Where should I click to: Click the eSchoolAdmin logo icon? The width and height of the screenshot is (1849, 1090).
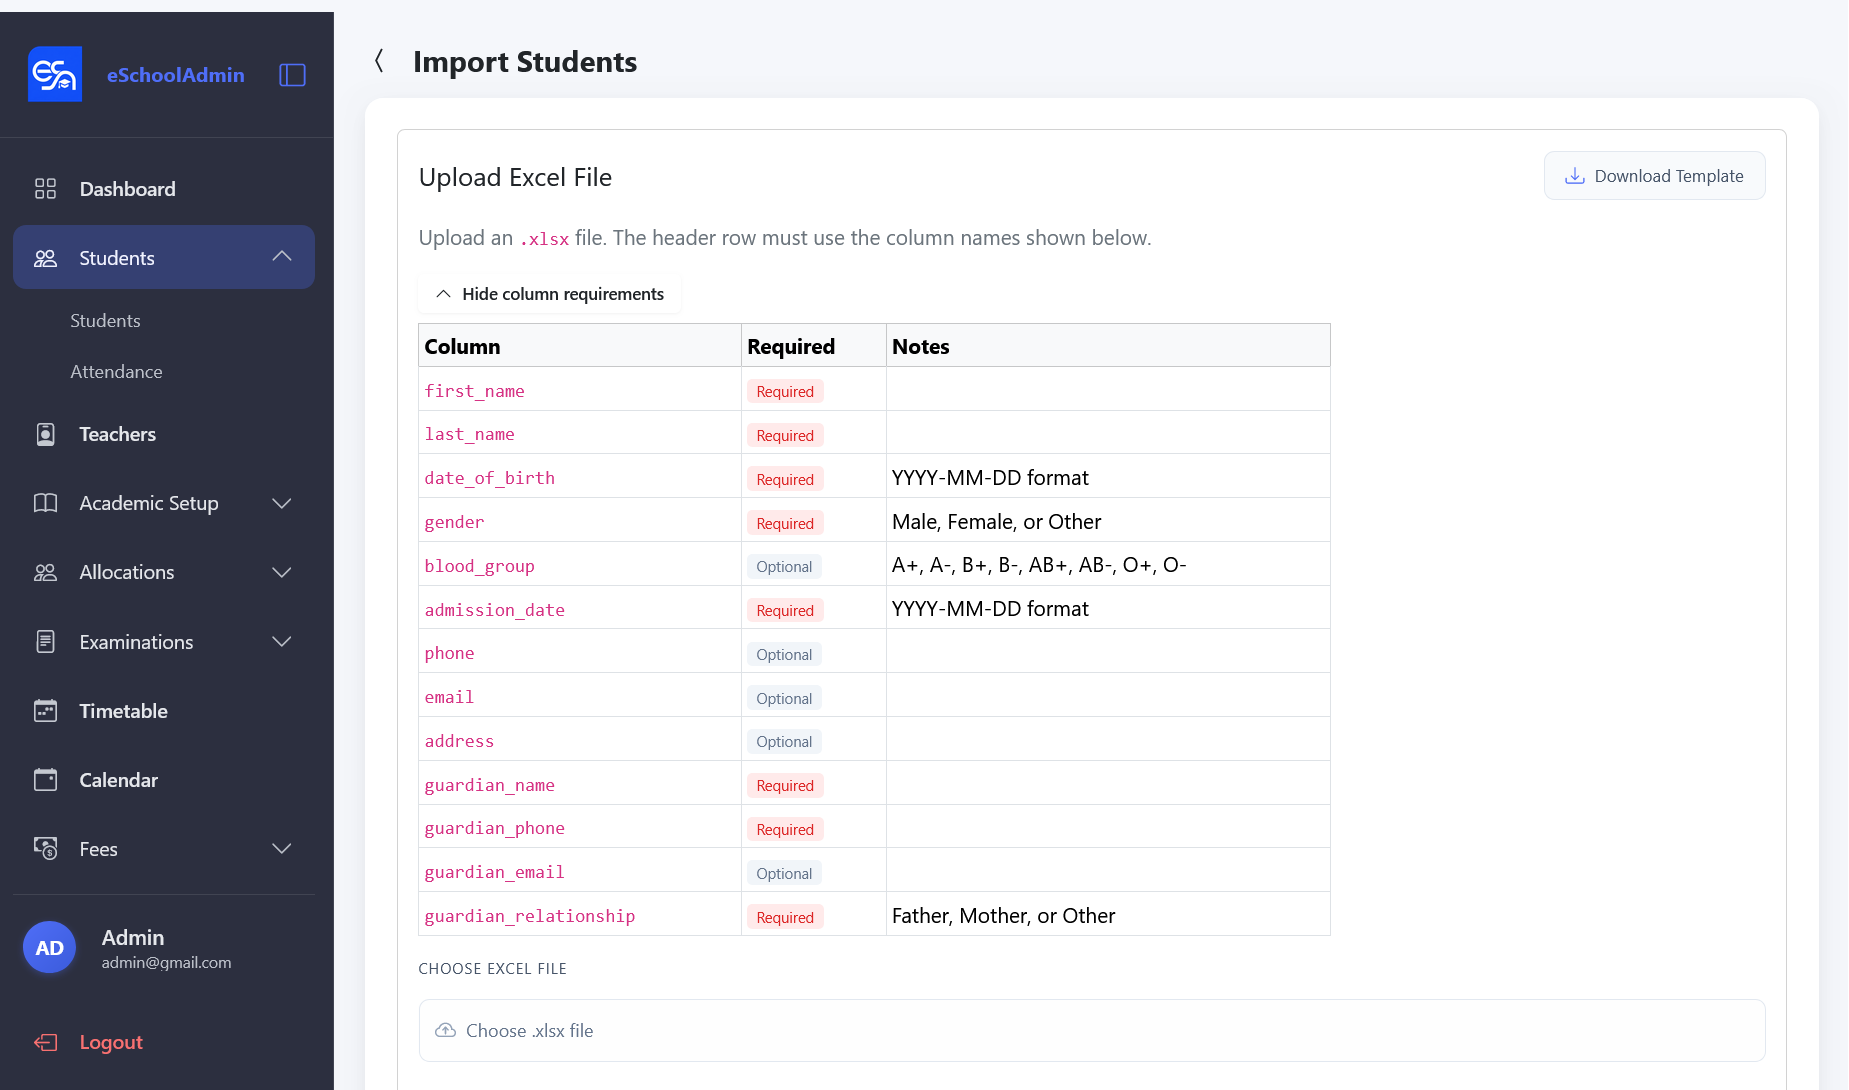(55, 74)
